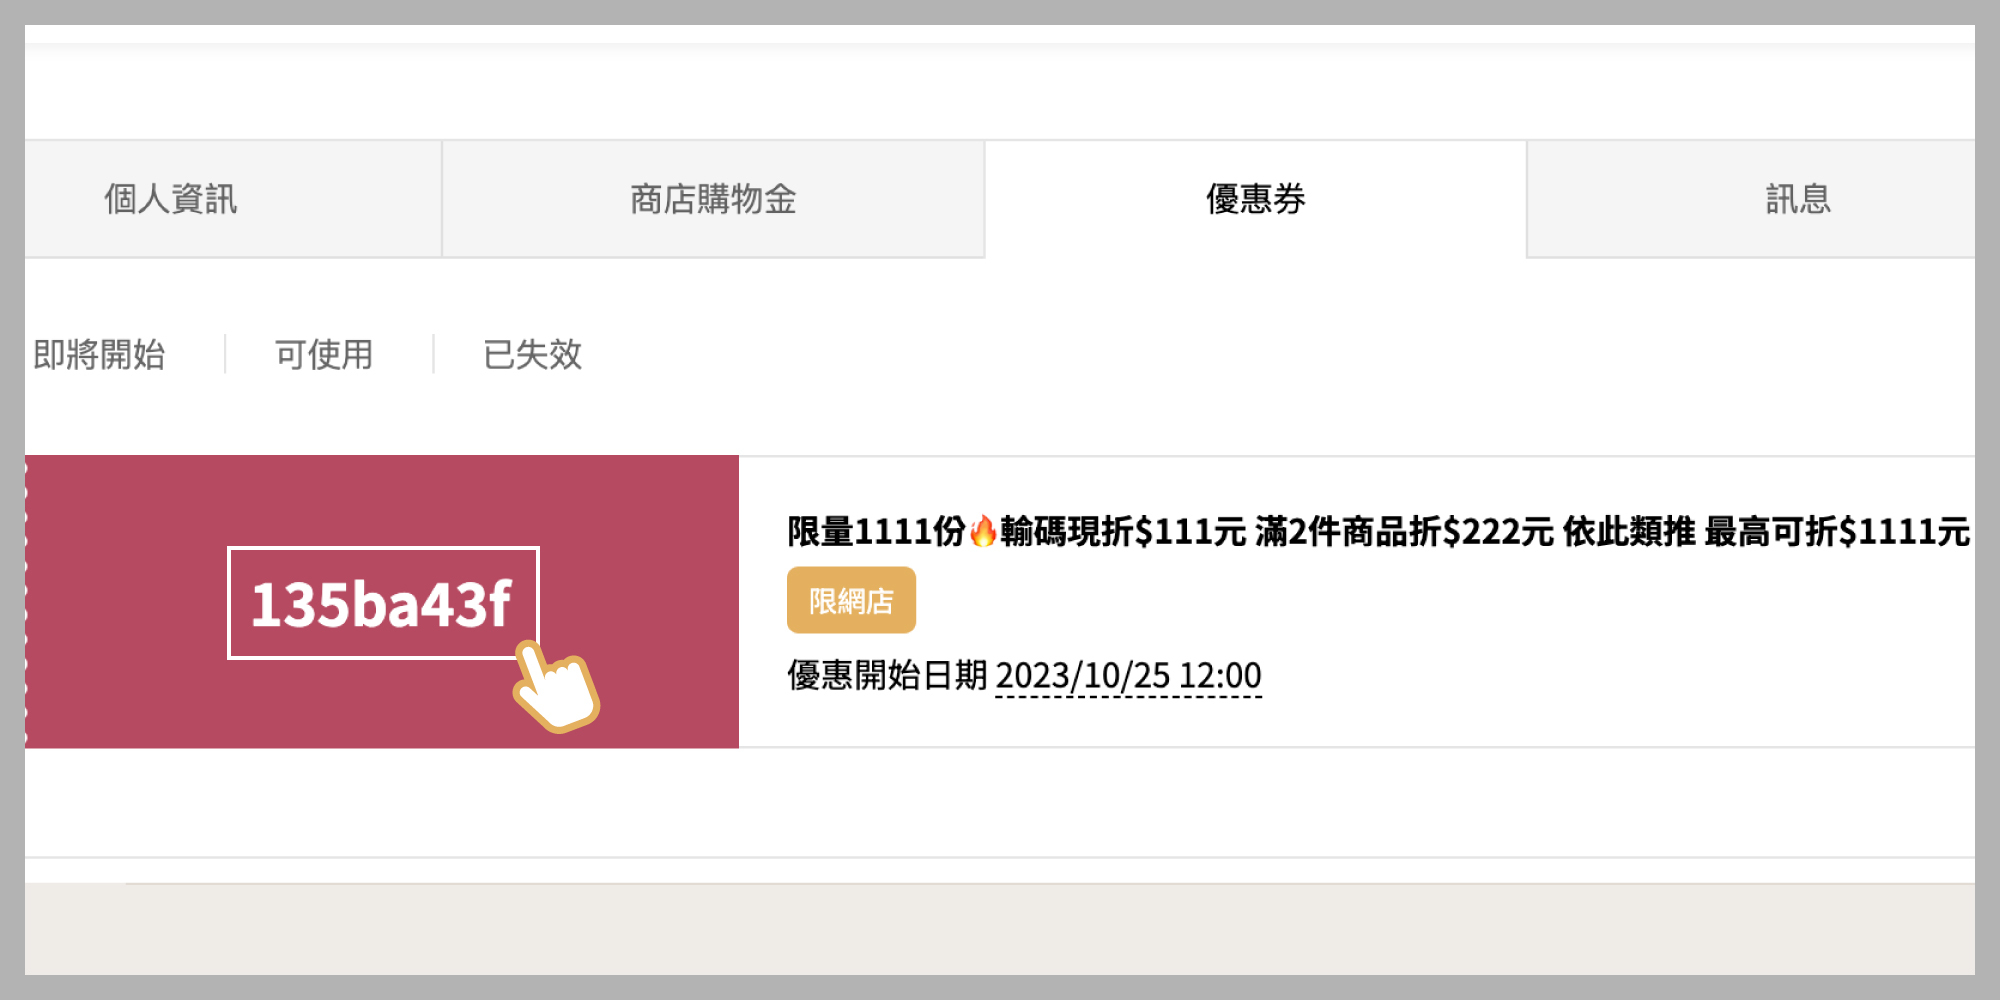The width and height of the screenshot is (2000, 1000).
Task: Click 最高可折$1111元 text in title
Action: [1837, 531]
